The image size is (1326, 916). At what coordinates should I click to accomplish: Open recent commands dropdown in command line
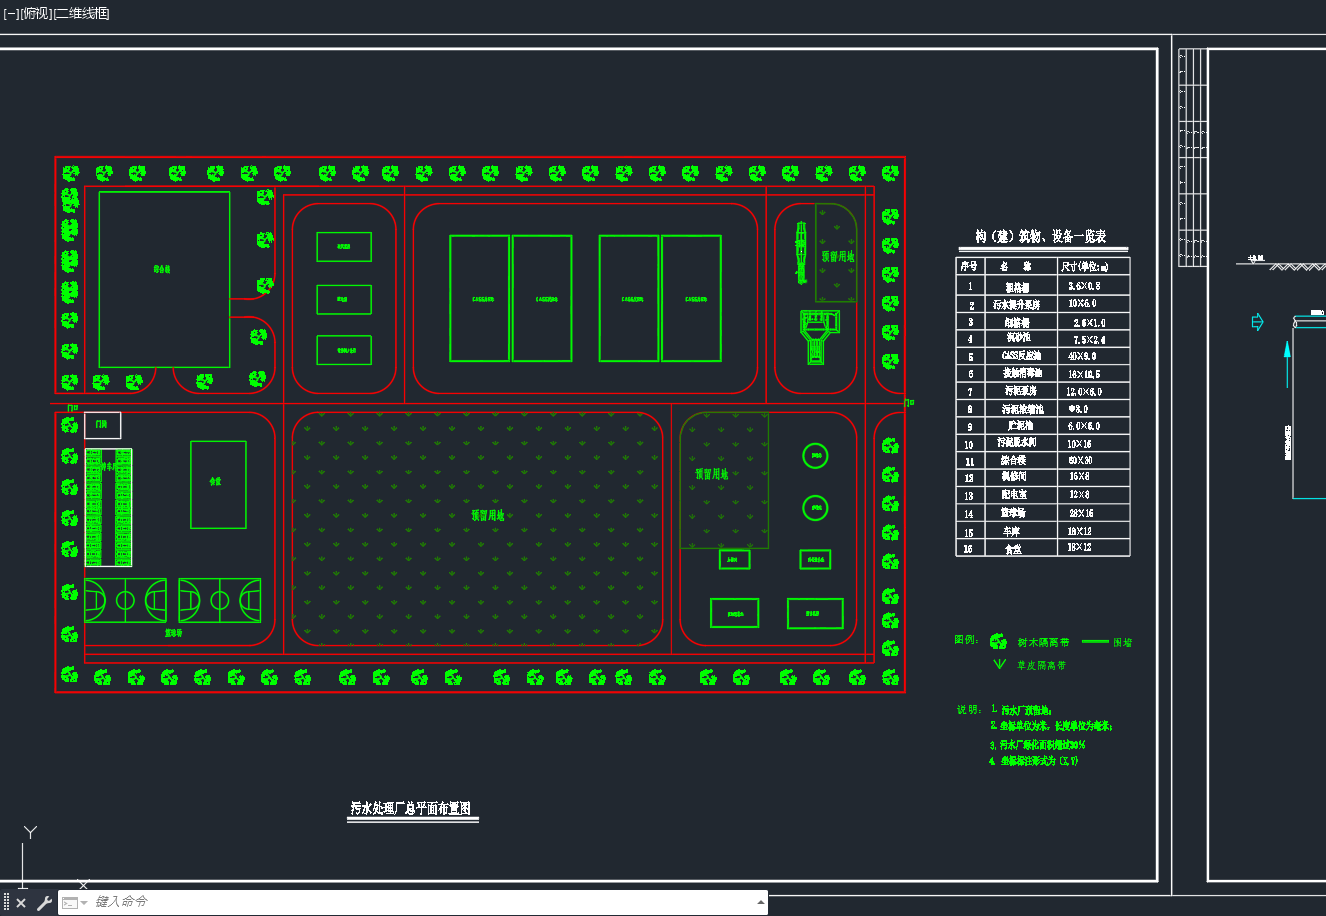pos(76,903)
